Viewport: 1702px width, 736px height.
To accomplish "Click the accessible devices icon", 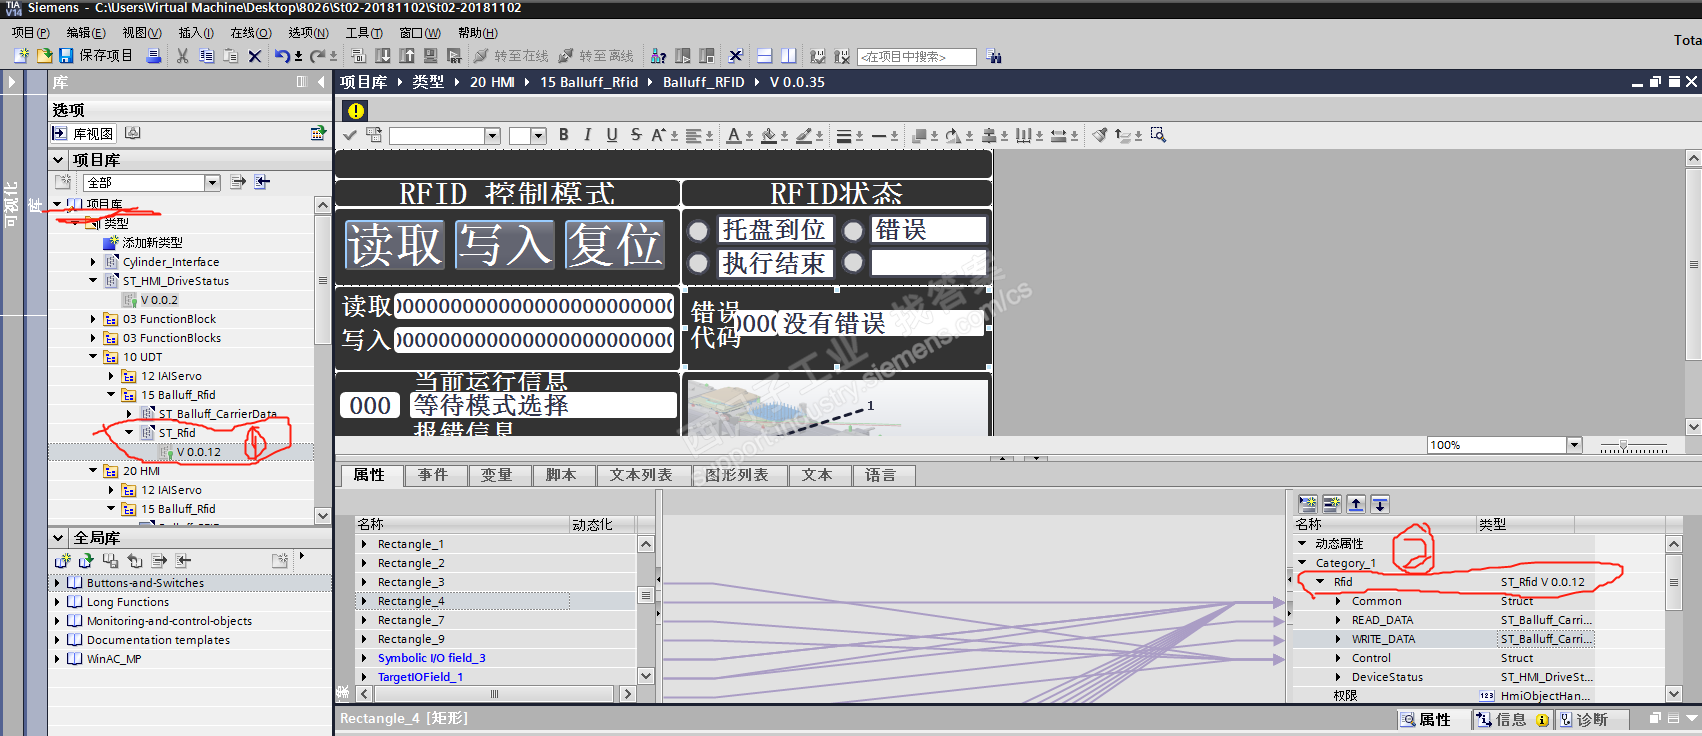I will coord(658,56).
